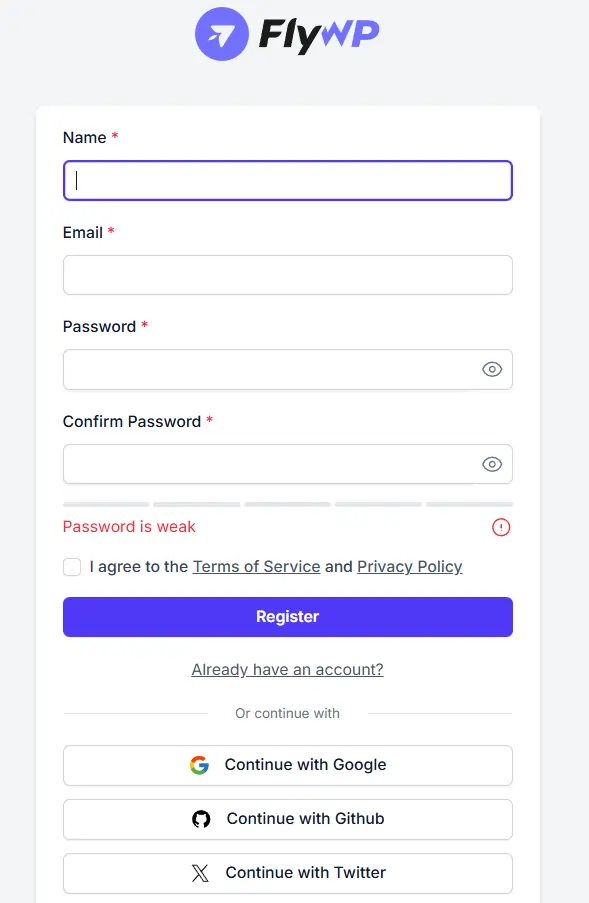Open the Terms of Service link
Screen dimensions: 589x903
(x=256, y=566)
